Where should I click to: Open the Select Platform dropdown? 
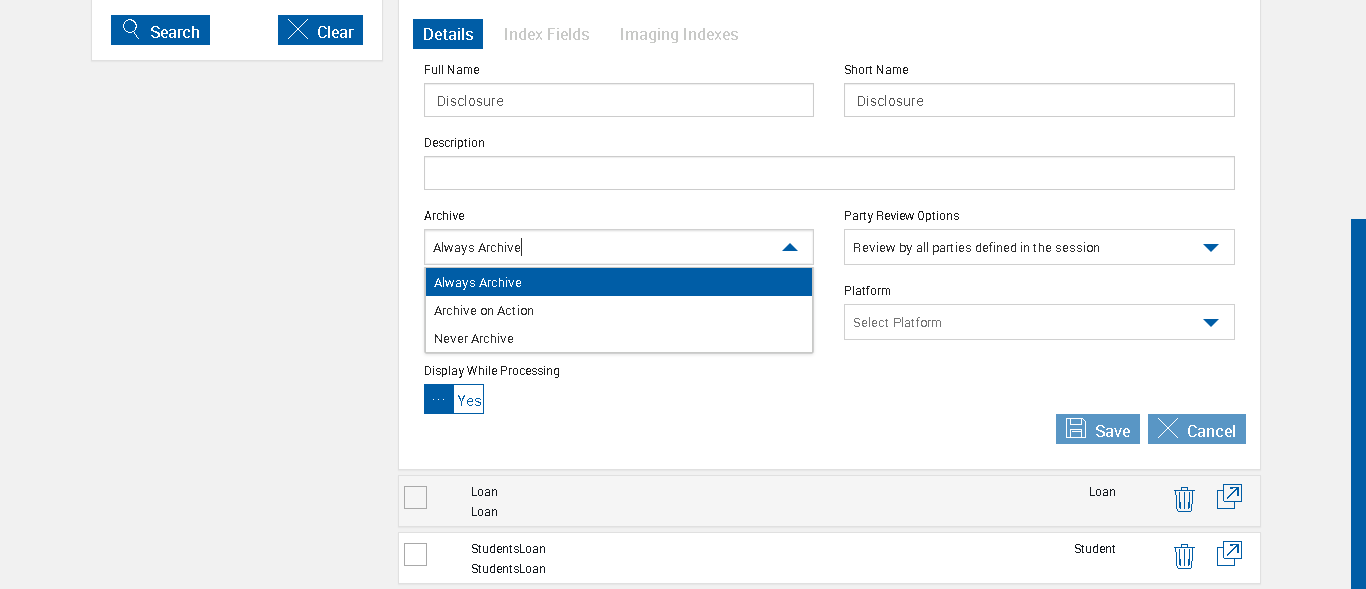[1210, 323]
